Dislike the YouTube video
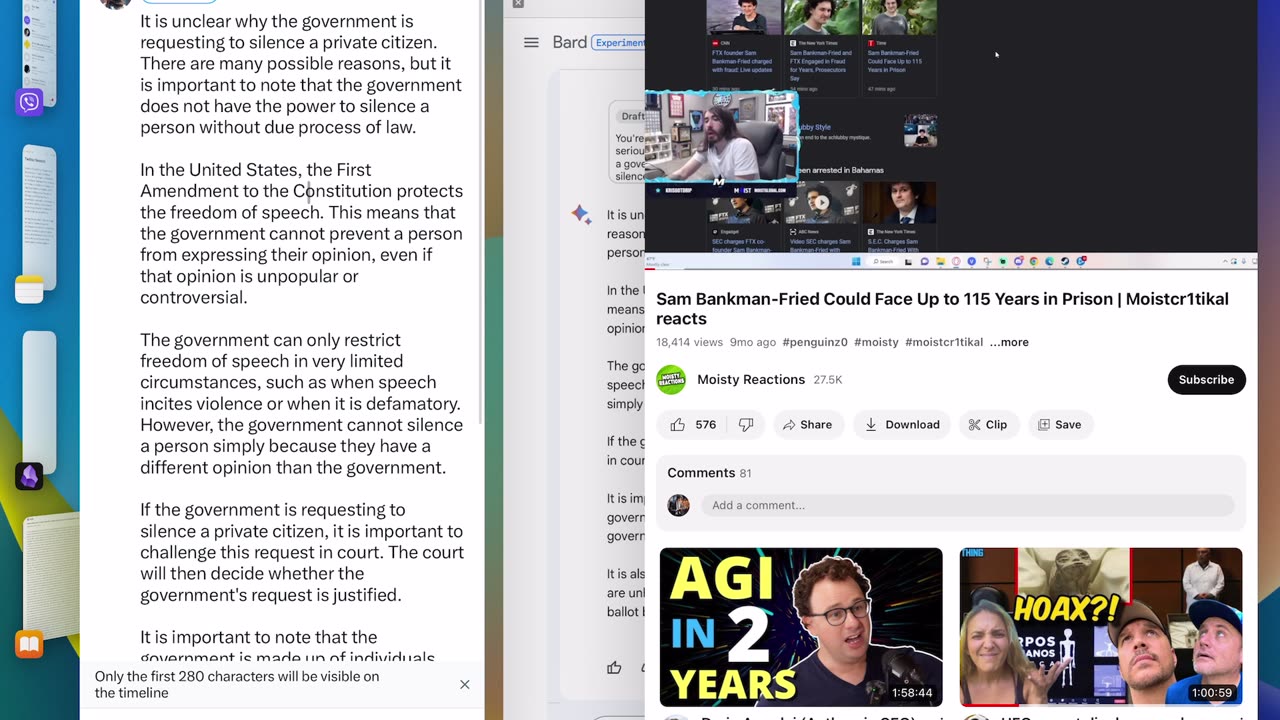The width and height of the screenshot is (1280, 720). coord(746,425)
